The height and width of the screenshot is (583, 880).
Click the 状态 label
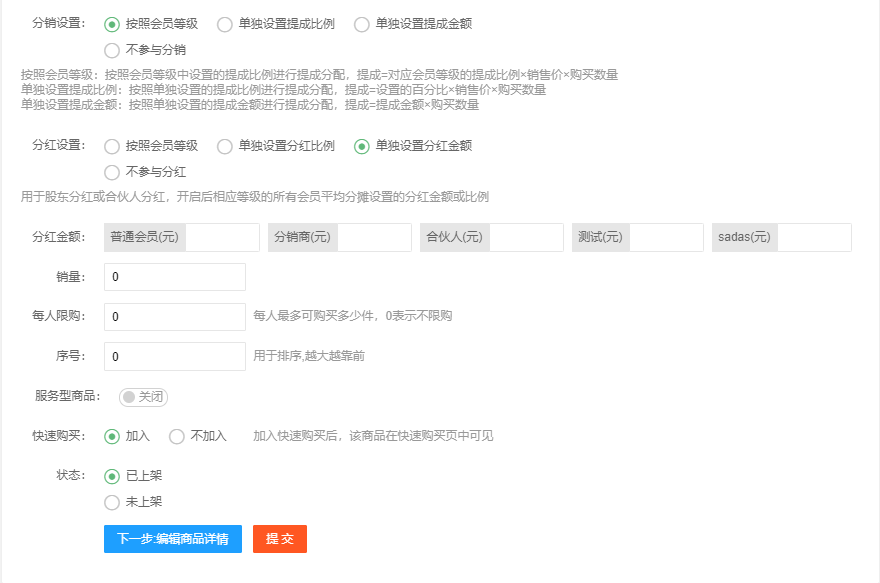click(x=70, y=475)
